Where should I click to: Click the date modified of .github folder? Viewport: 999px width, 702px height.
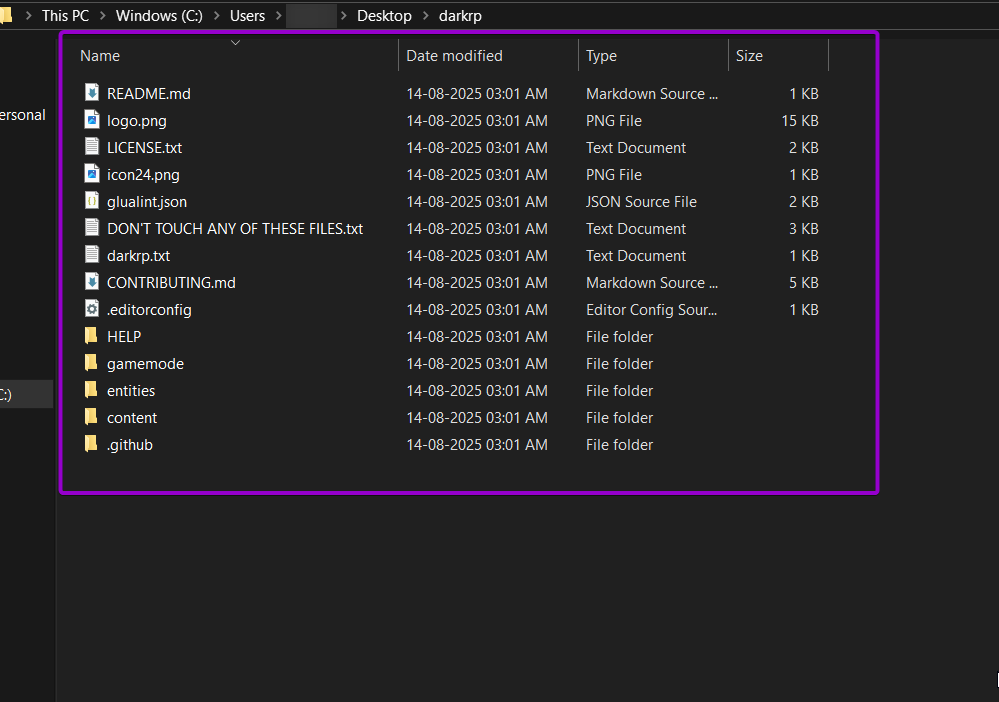click(477, 445)
